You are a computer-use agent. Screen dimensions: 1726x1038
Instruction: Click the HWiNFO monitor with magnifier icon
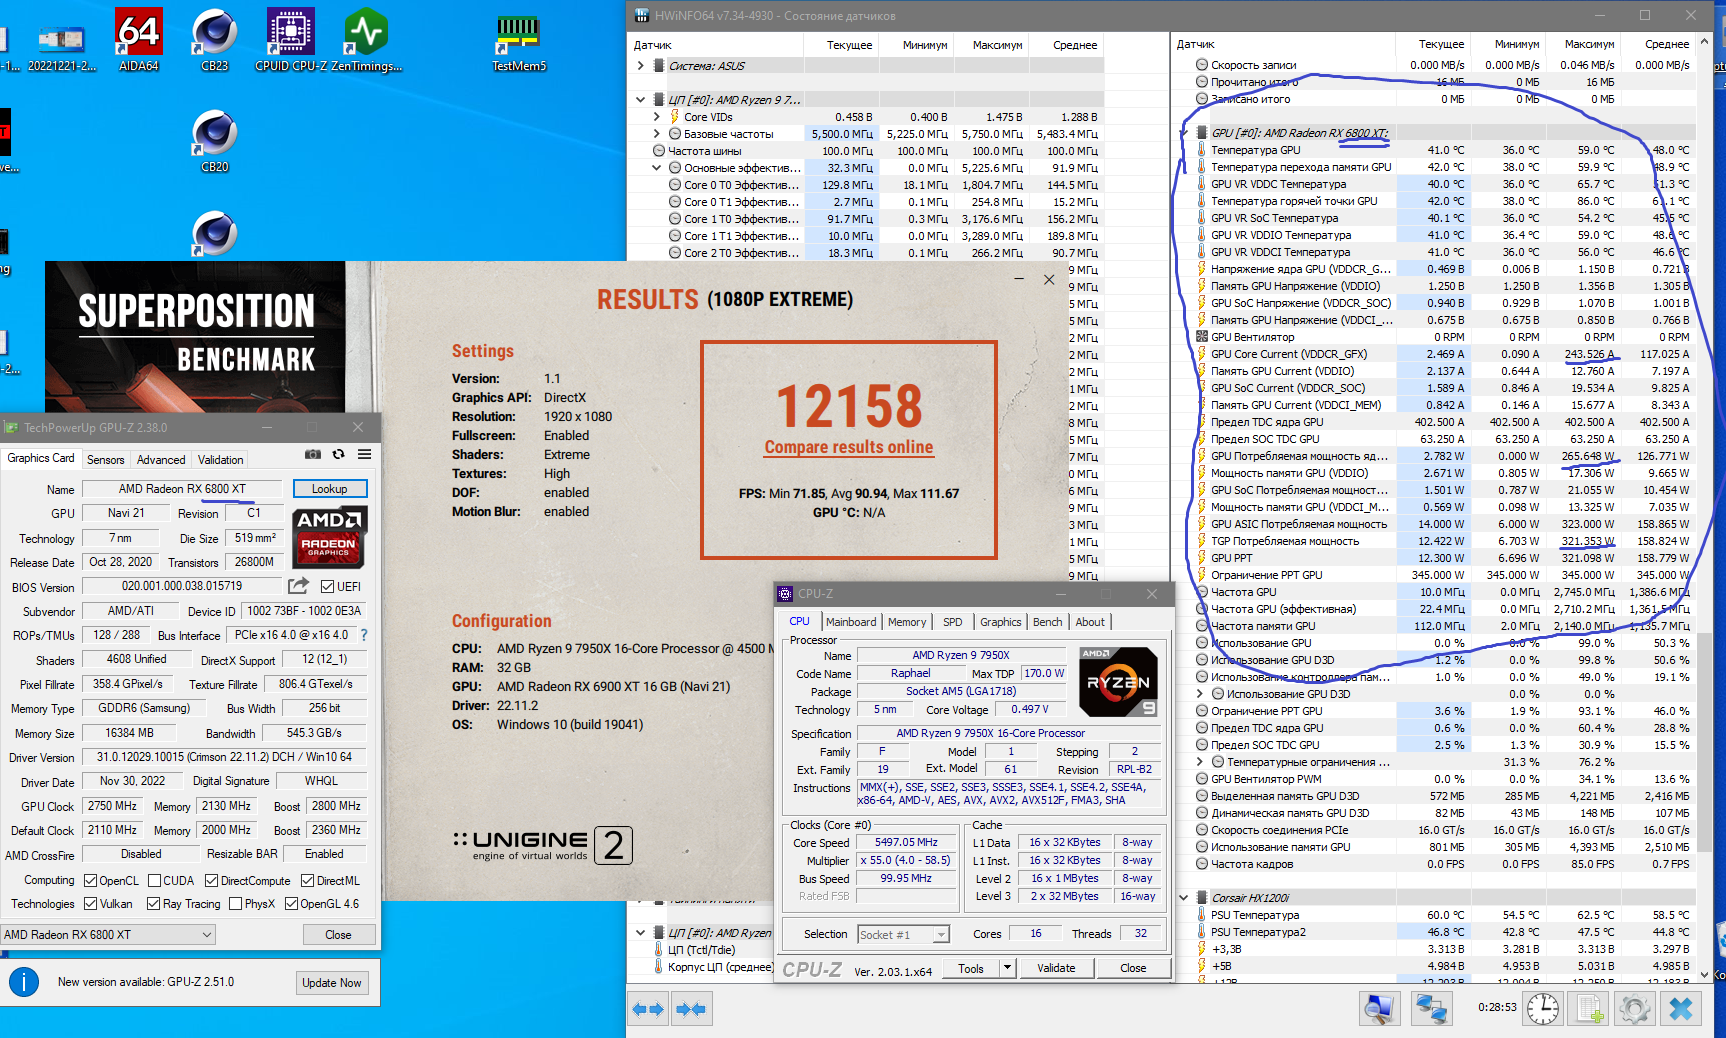(1379, 1009)
